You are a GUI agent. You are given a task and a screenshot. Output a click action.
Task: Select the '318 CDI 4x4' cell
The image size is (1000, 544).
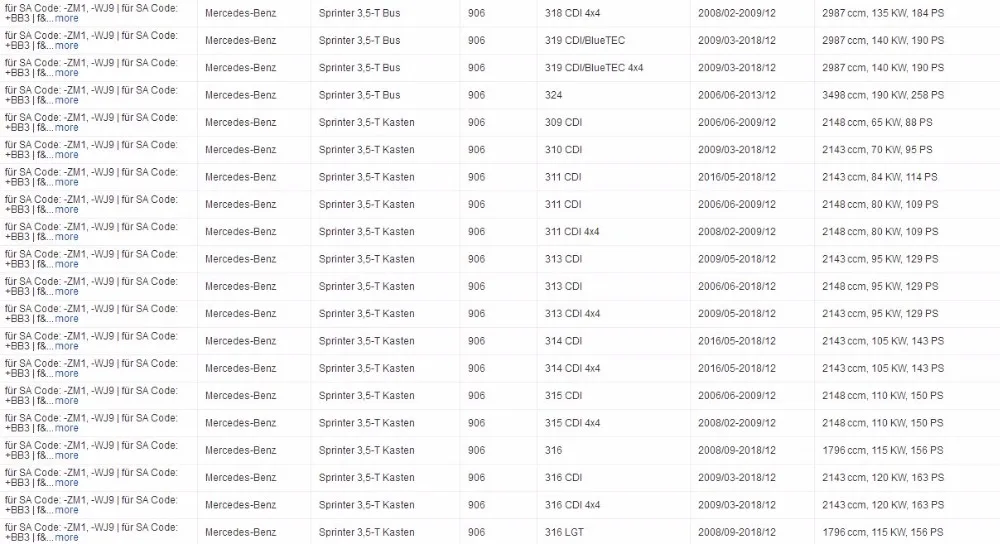(572, 13)
